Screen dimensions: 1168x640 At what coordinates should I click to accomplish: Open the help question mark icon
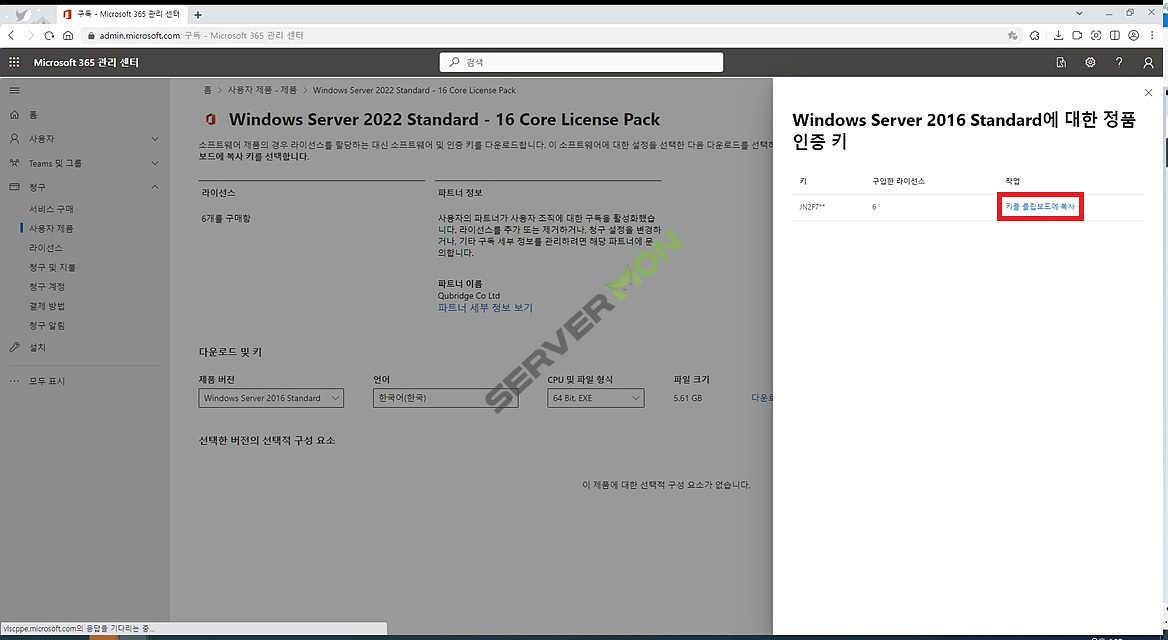click(1119, 63)
